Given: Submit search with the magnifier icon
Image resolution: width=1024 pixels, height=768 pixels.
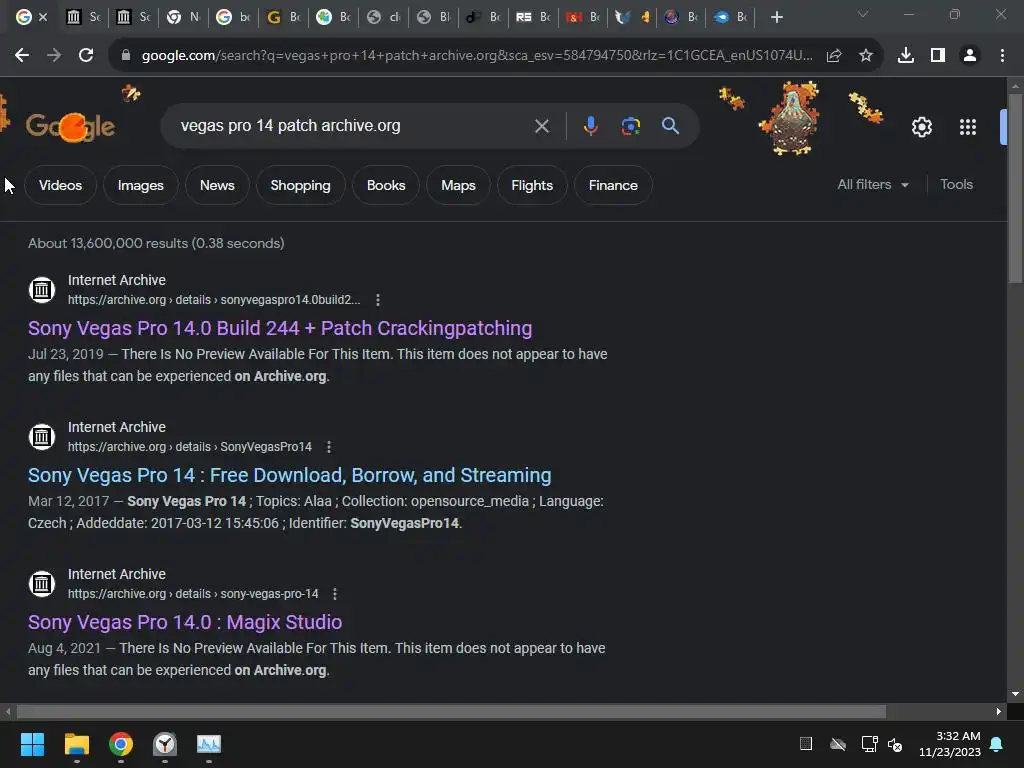Looking at the screenshot, I should point(670,126).
